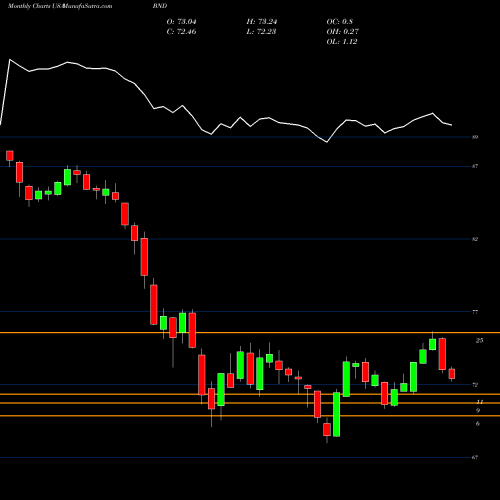Click the OC: 0.8 value
This screenshot has width=500, height=500.
point(340,22)
